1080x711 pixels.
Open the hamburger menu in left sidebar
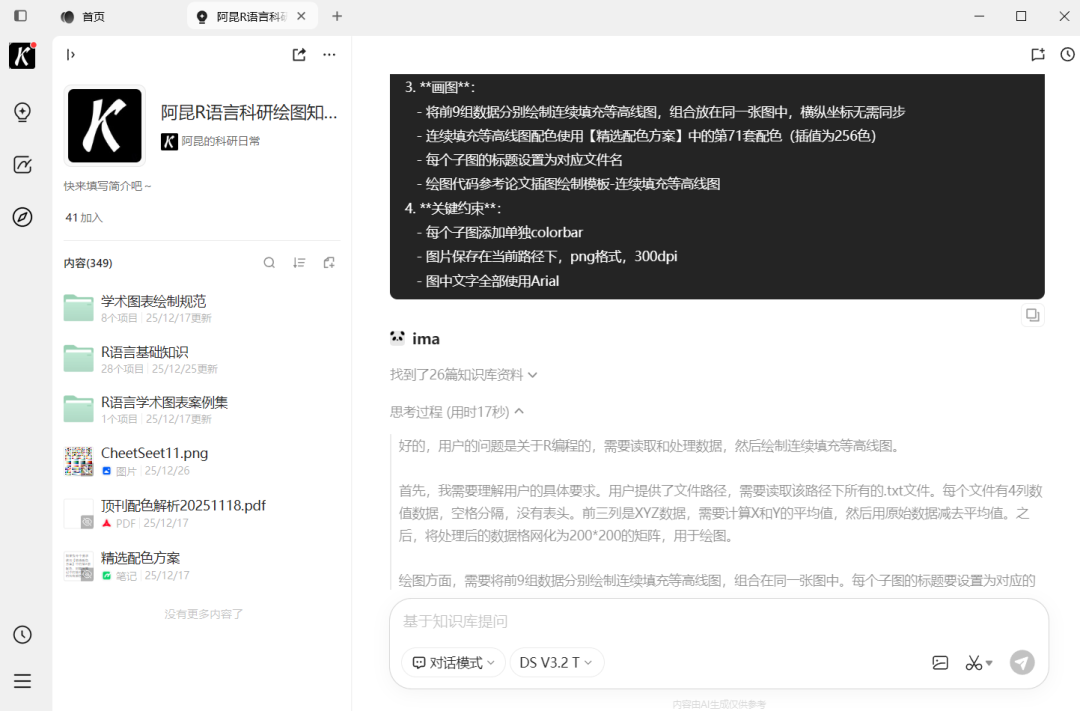(22, 681)
